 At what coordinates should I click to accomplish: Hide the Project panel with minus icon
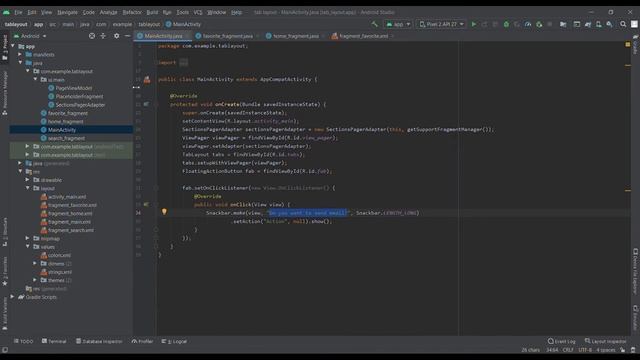tap(127, 36)
